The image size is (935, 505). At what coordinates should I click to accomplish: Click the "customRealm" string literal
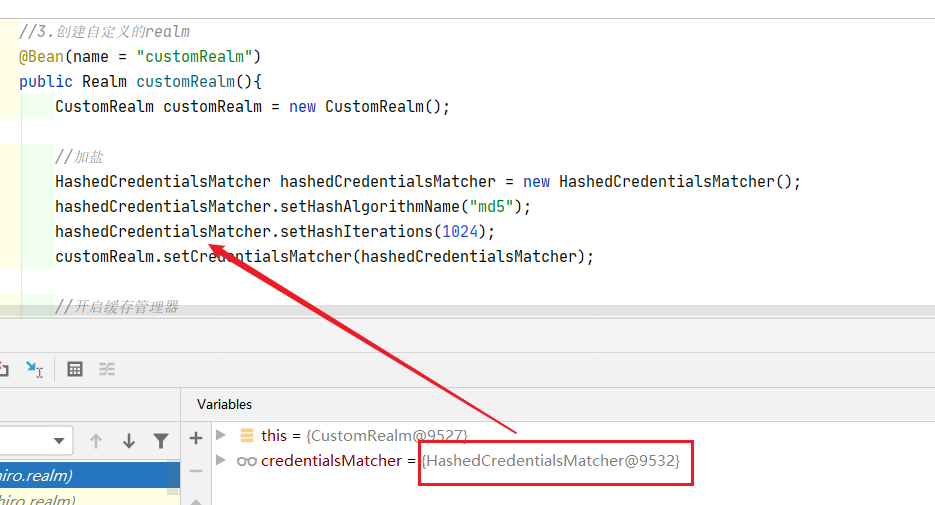[194, 57]
